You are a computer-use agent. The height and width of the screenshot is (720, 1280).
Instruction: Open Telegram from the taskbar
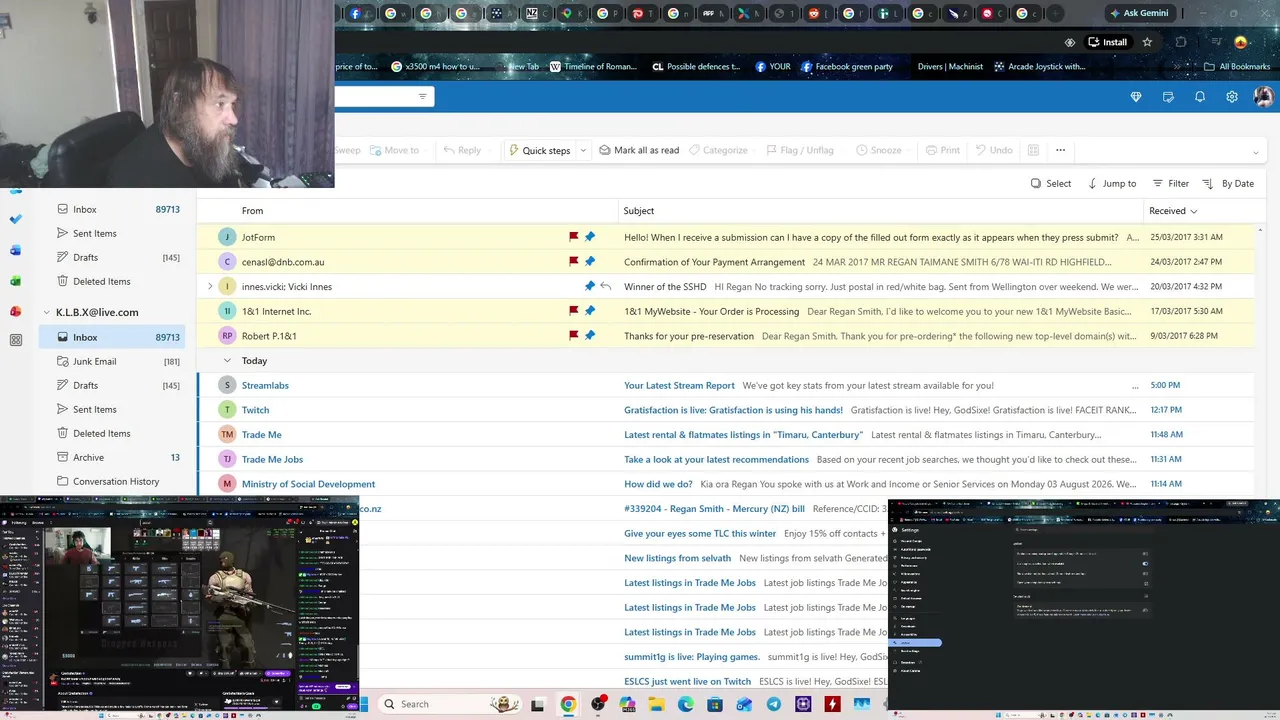774,704
